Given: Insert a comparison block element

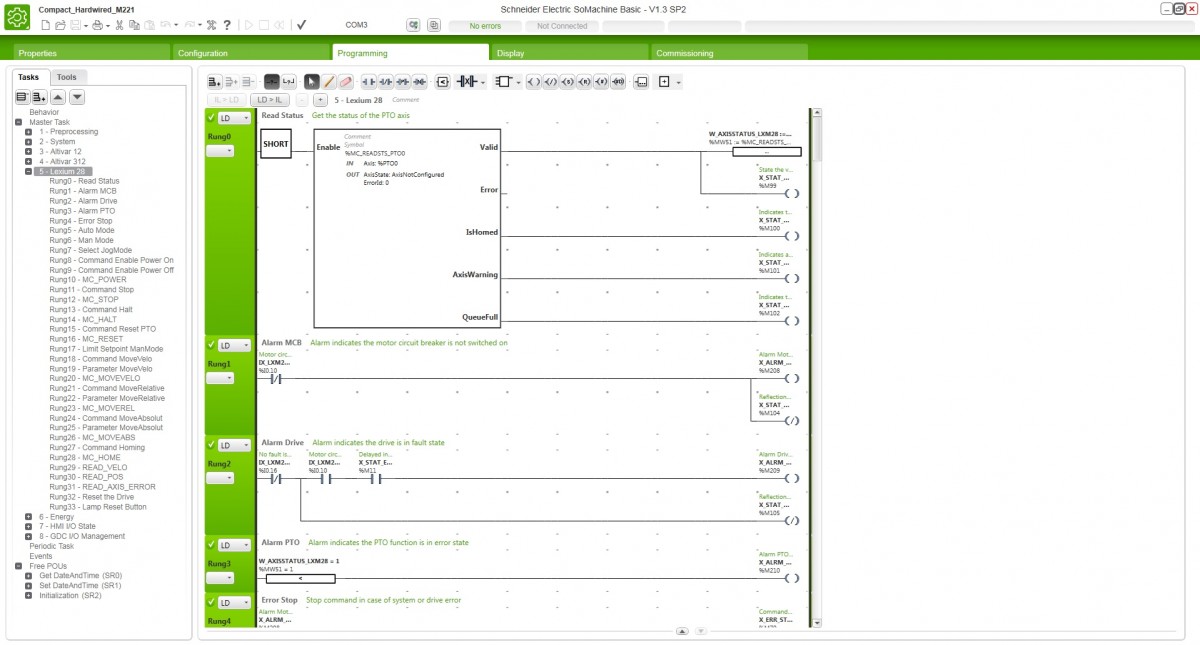Looking at the screenshot, I should [442, 82].
